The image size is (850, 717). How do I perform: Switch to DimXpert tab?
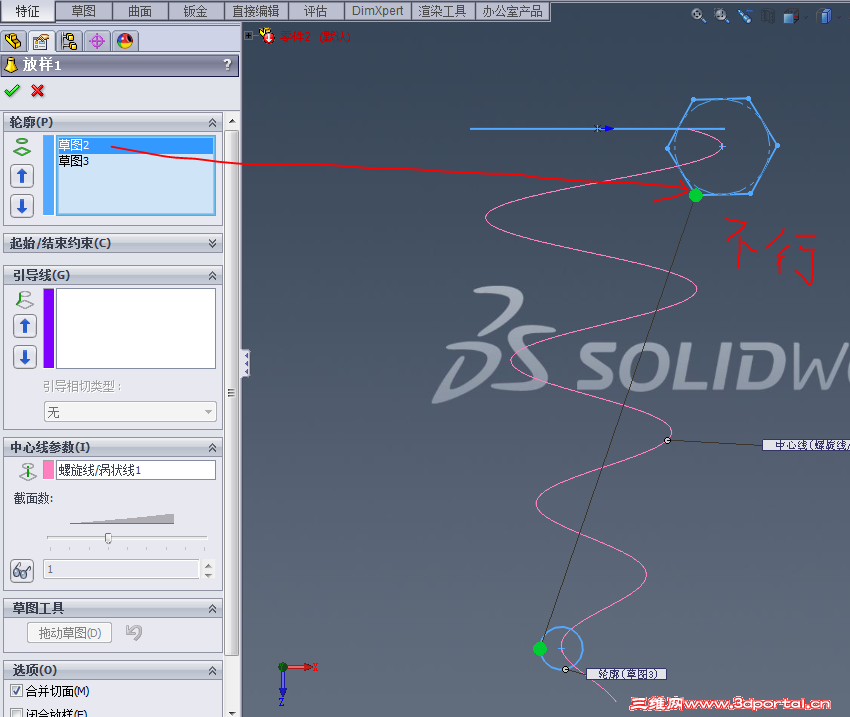378,11
